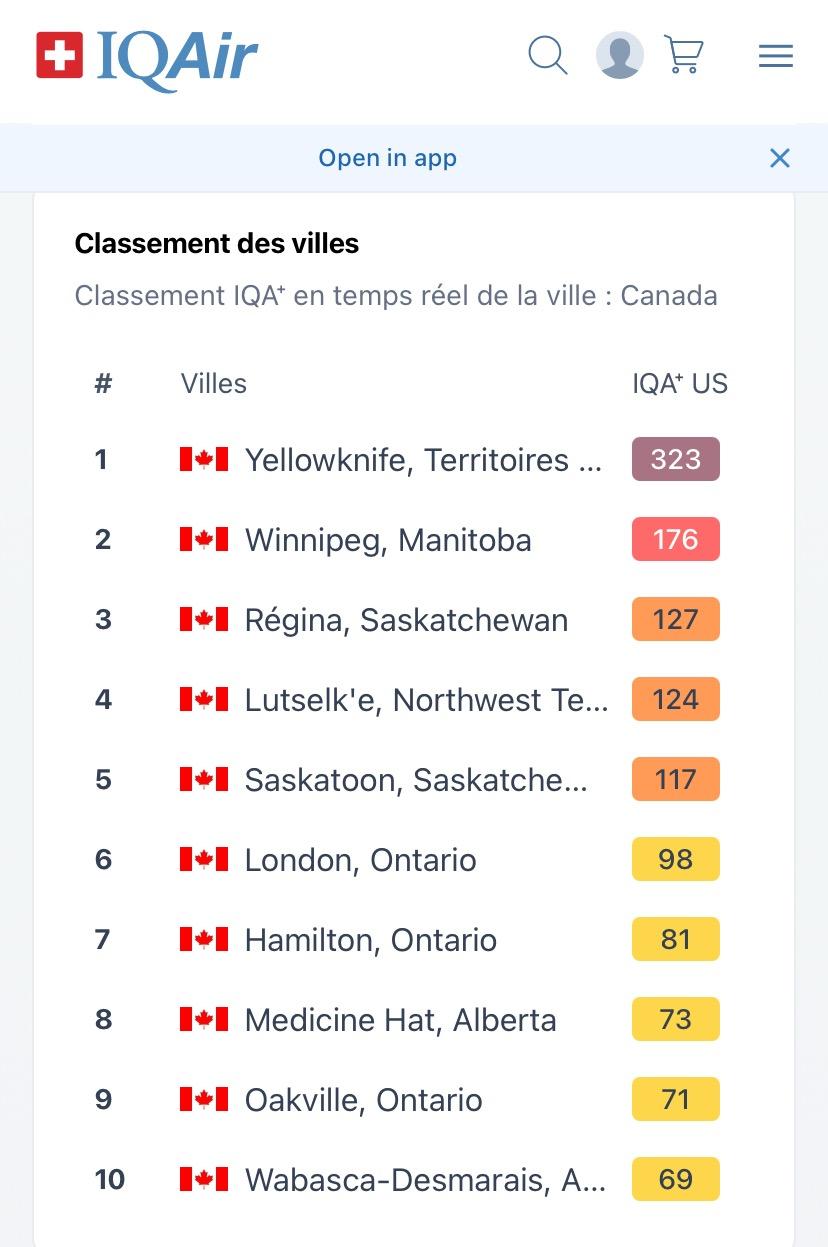Open the search magnifier icon
The width and height of the screenshot is (828, 1247).
pyautogui.click(x=547, y=55)
